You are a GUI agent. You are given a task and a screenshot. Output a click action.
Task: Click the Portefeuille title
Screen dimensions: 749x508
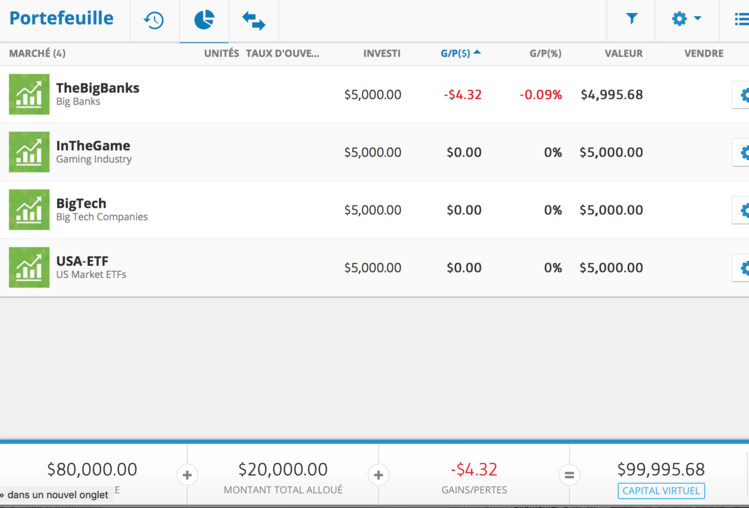click(x=61, y=18)
